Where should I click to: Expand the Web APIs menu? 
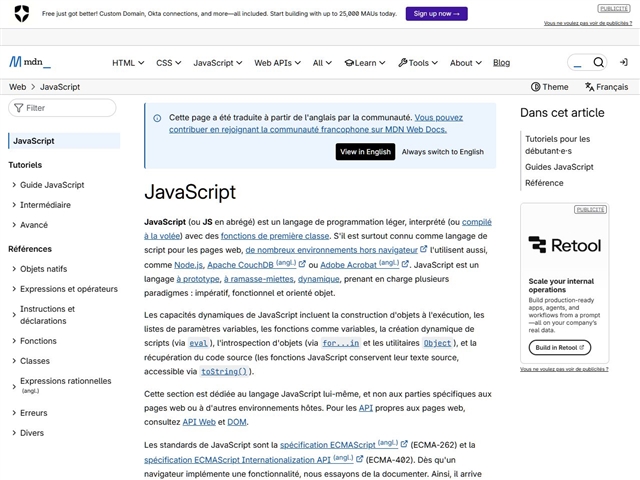click(x=278, y=63)
